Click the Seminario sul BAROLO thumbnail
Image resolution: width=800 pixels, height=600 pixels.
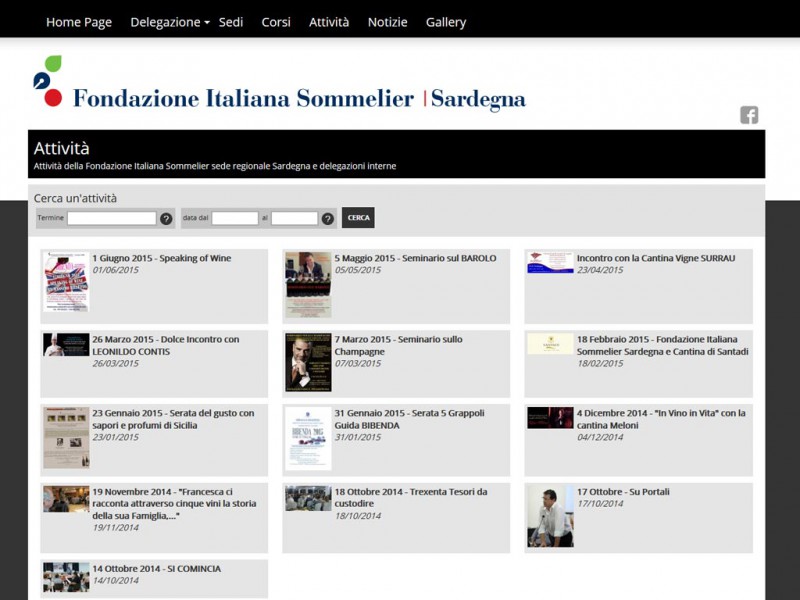[308, 284]
